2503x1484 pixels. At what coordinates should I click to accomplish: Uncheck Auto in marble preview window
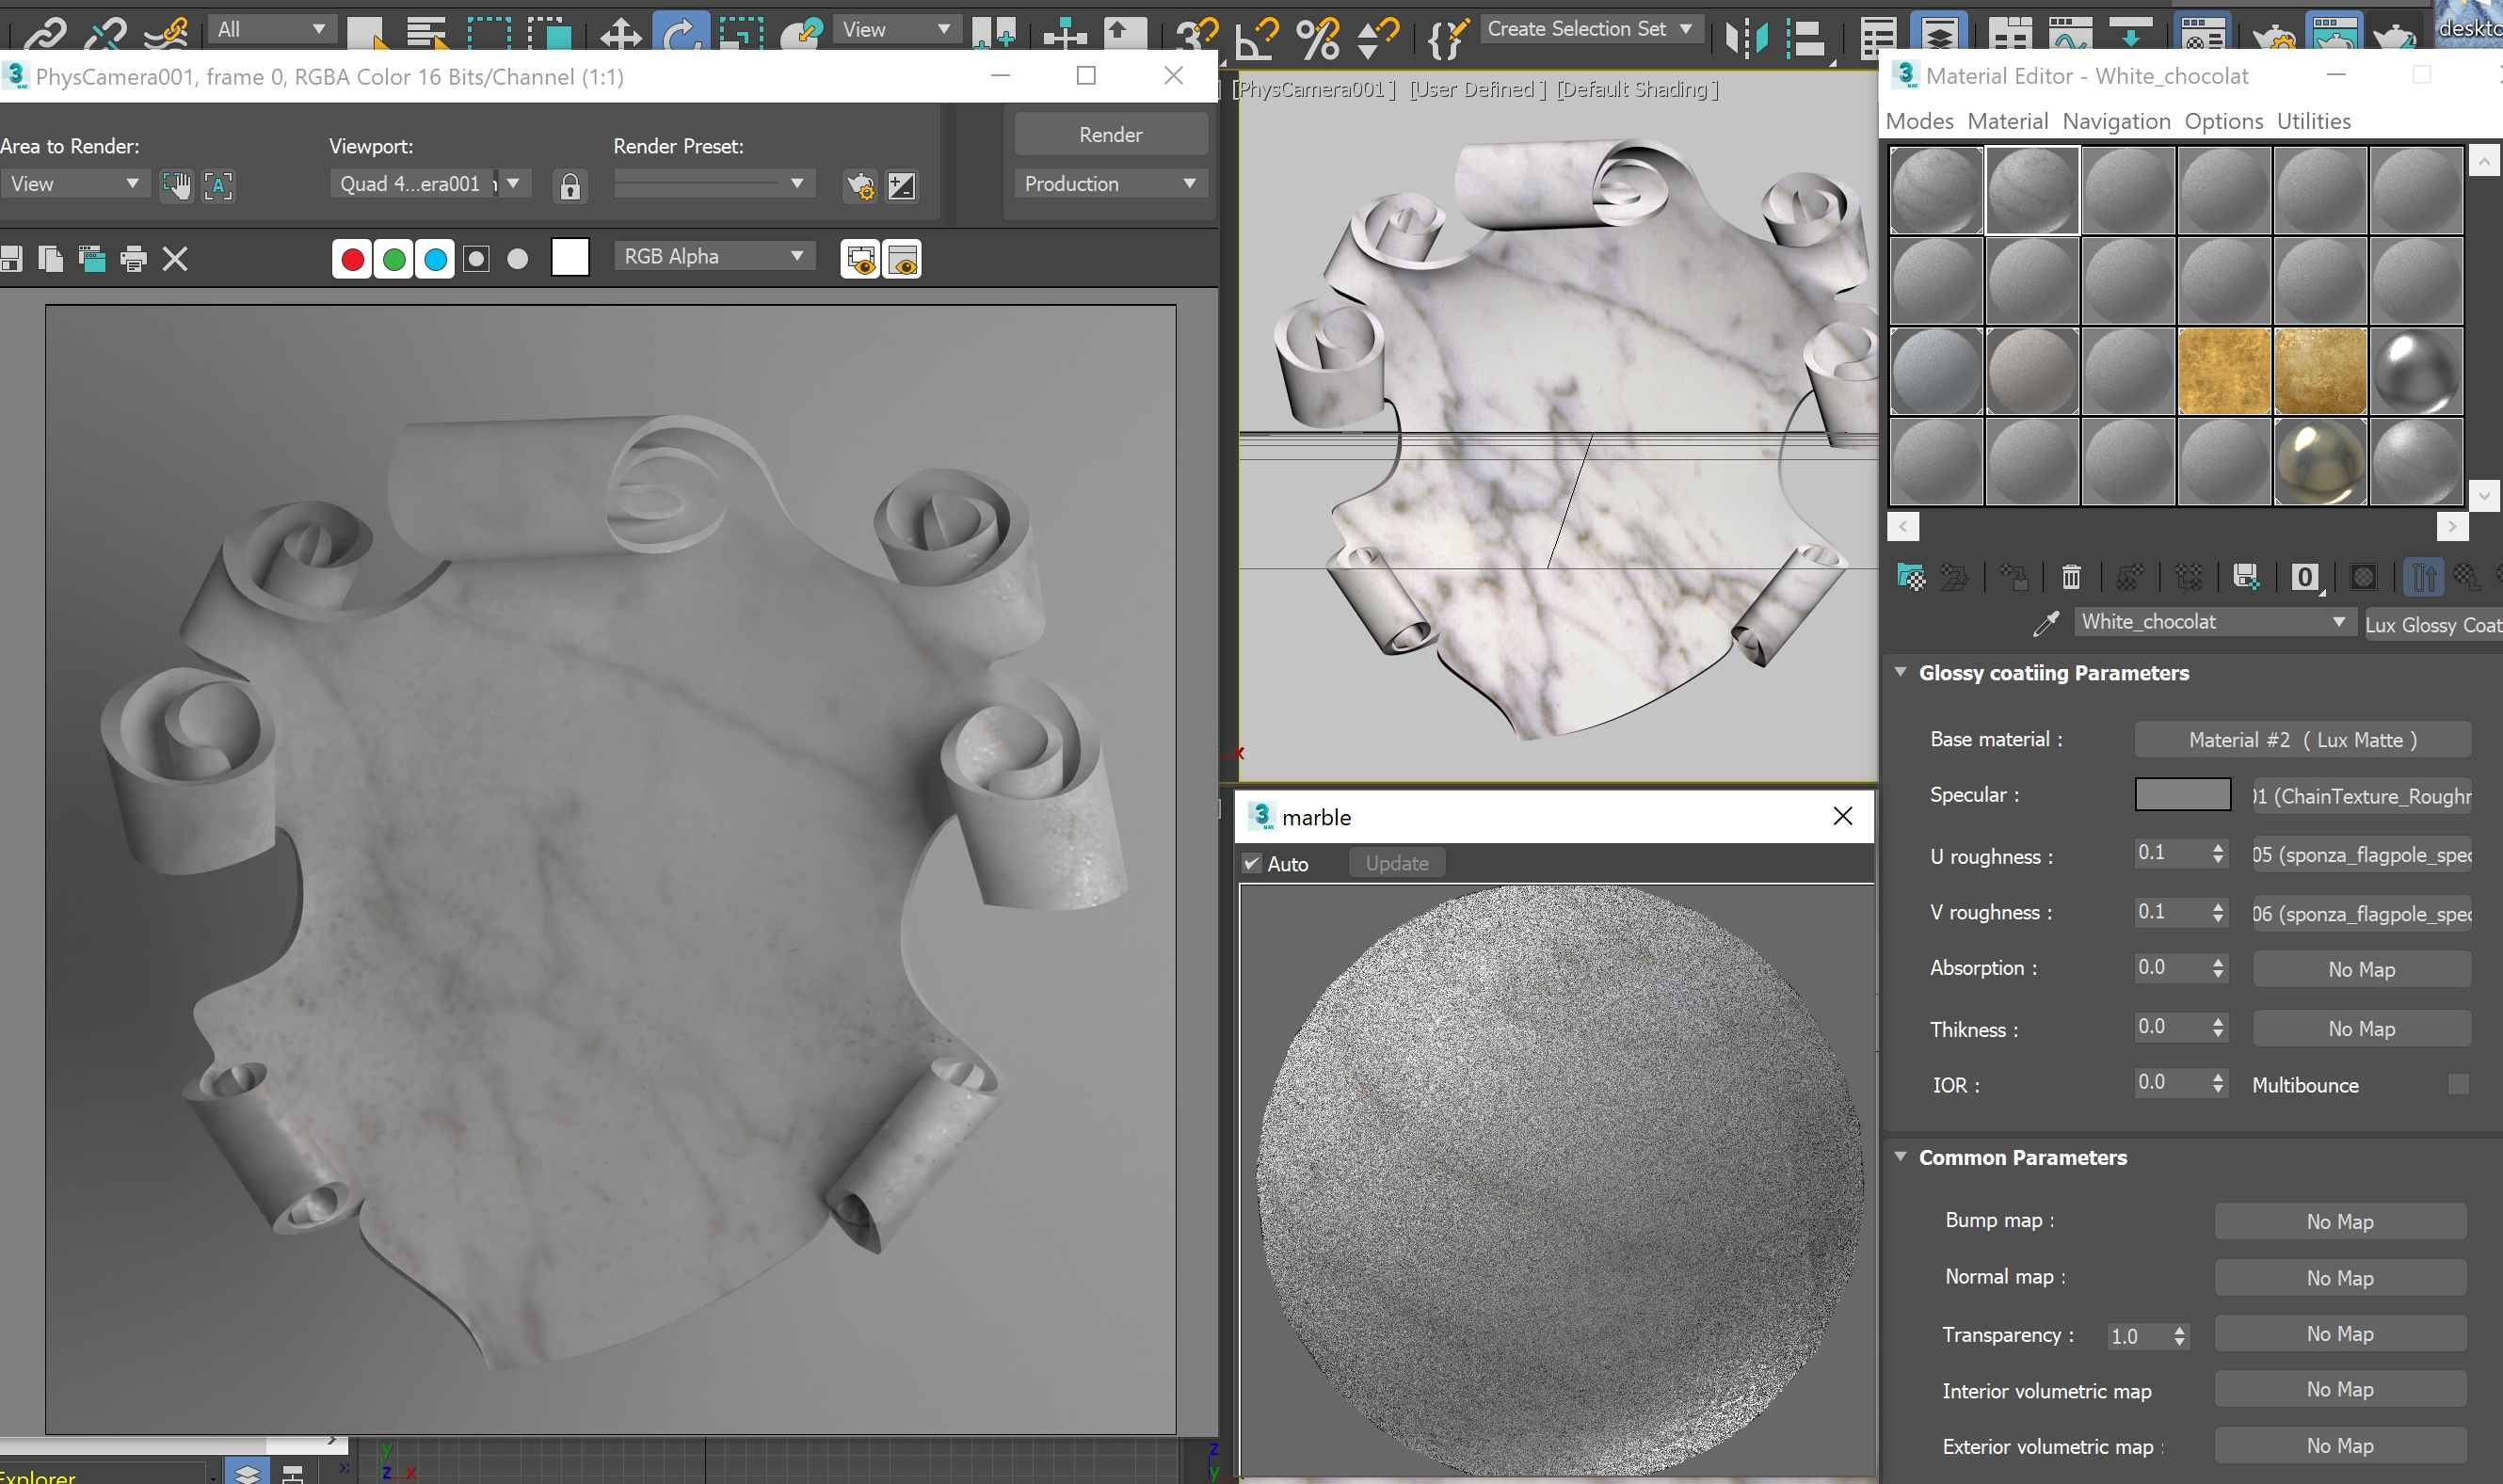(1252, 863)
